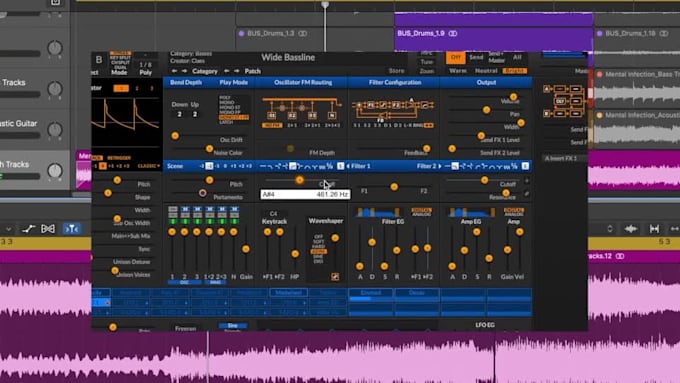
Task: Mute oscillator 2 in the mixer
Action: 185,209
